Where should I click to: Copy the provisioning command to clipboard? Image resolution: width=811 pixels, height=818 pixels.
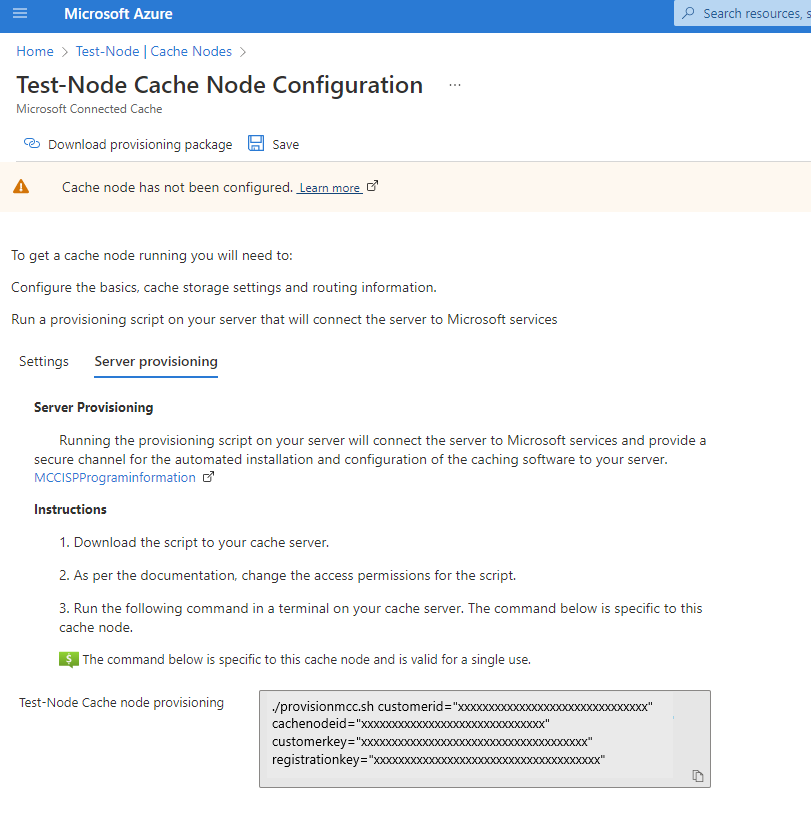(x=697, y=775)
